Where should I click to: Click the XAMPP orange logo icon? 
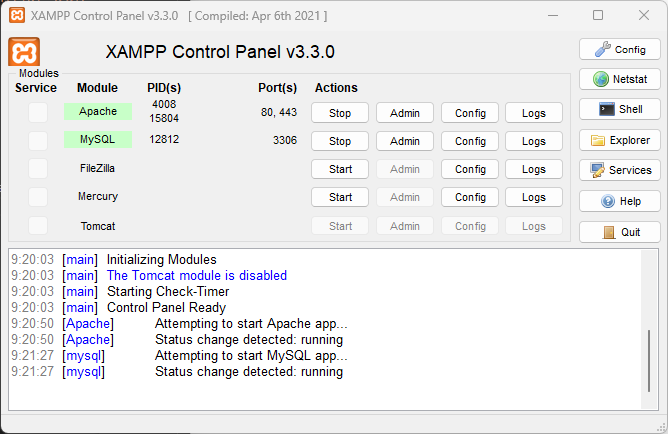[24, 52]
